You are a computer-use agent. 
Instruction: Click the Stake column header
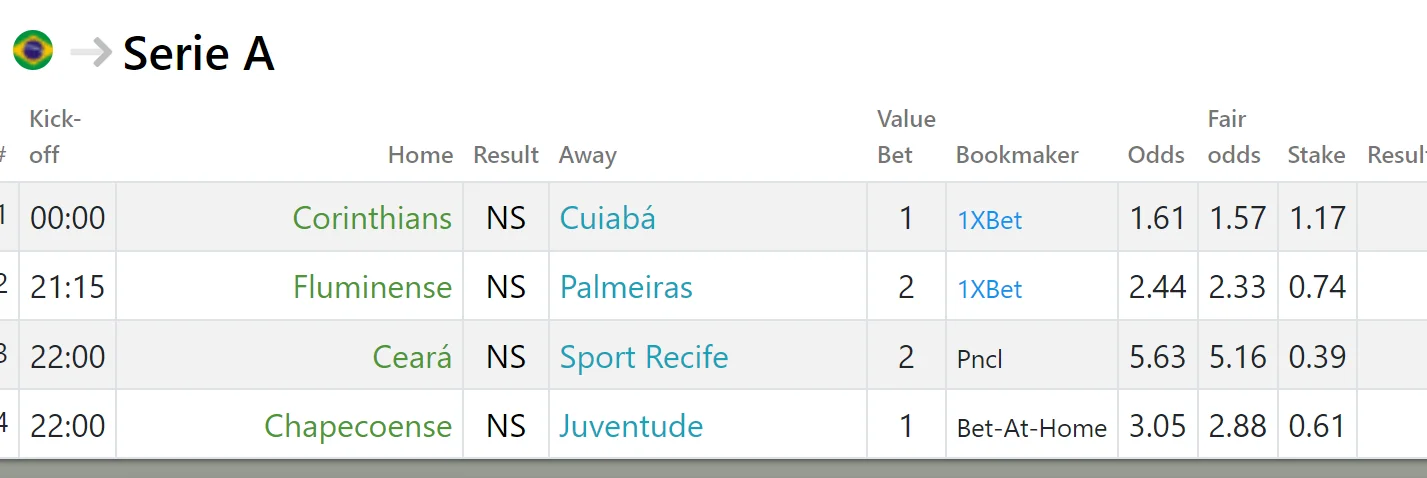(1316, 155)
